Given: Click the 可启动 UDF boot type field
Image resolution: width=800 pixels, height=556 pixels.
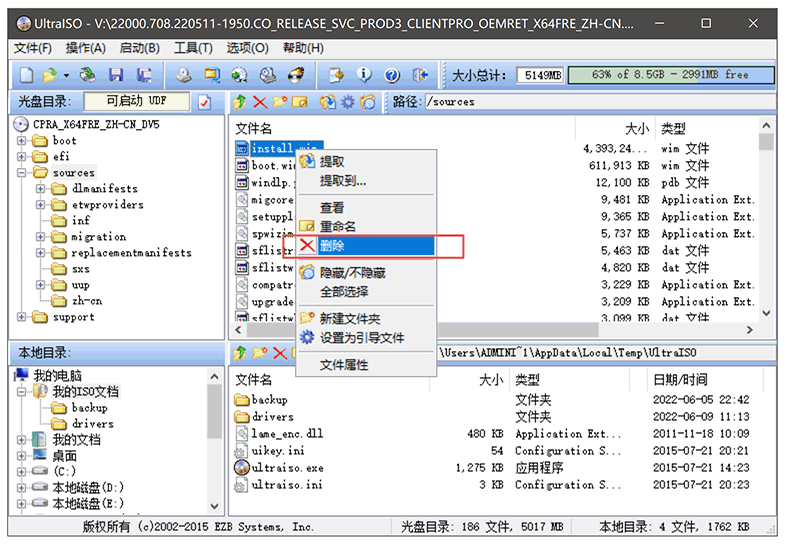Looking at the screenshot, I should (x=136, y=101).
